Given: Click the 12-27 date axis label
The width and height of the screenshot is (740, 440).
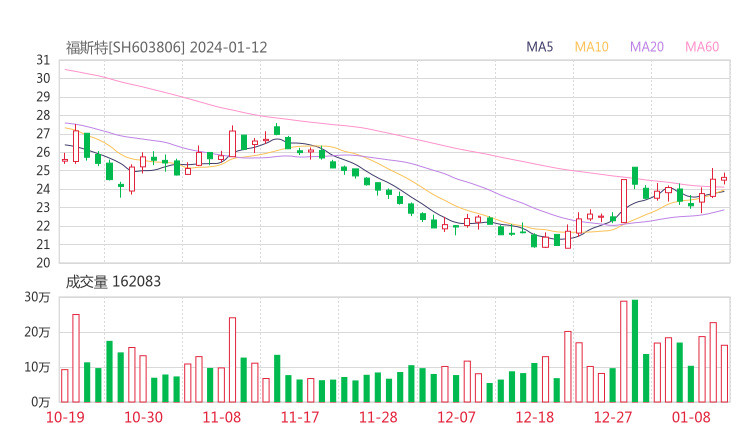Looking at the screenshot, I should coord(613,417).
